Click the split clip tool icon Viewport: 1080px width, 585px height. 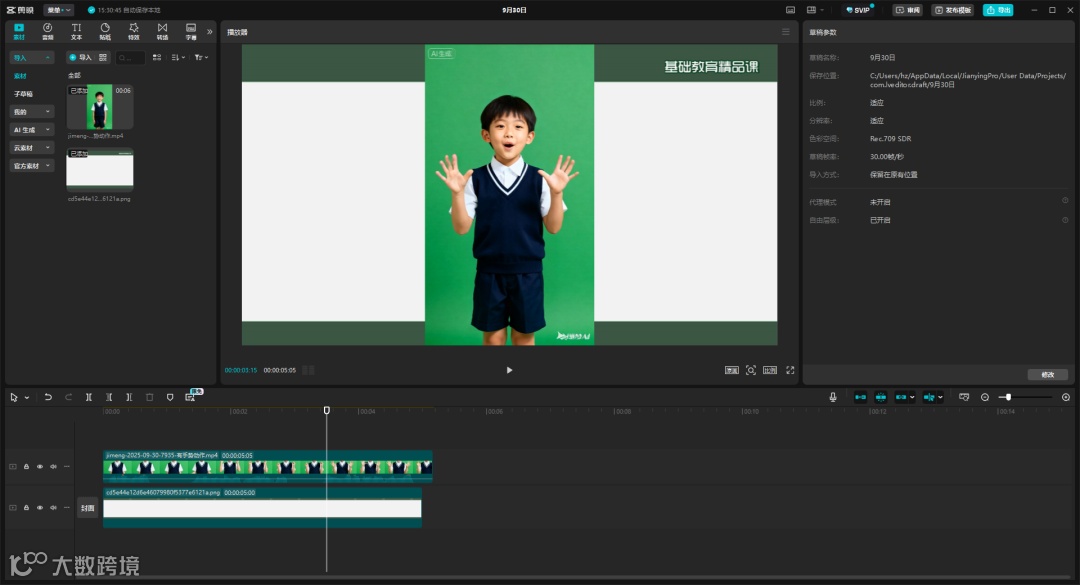[89, 397]
